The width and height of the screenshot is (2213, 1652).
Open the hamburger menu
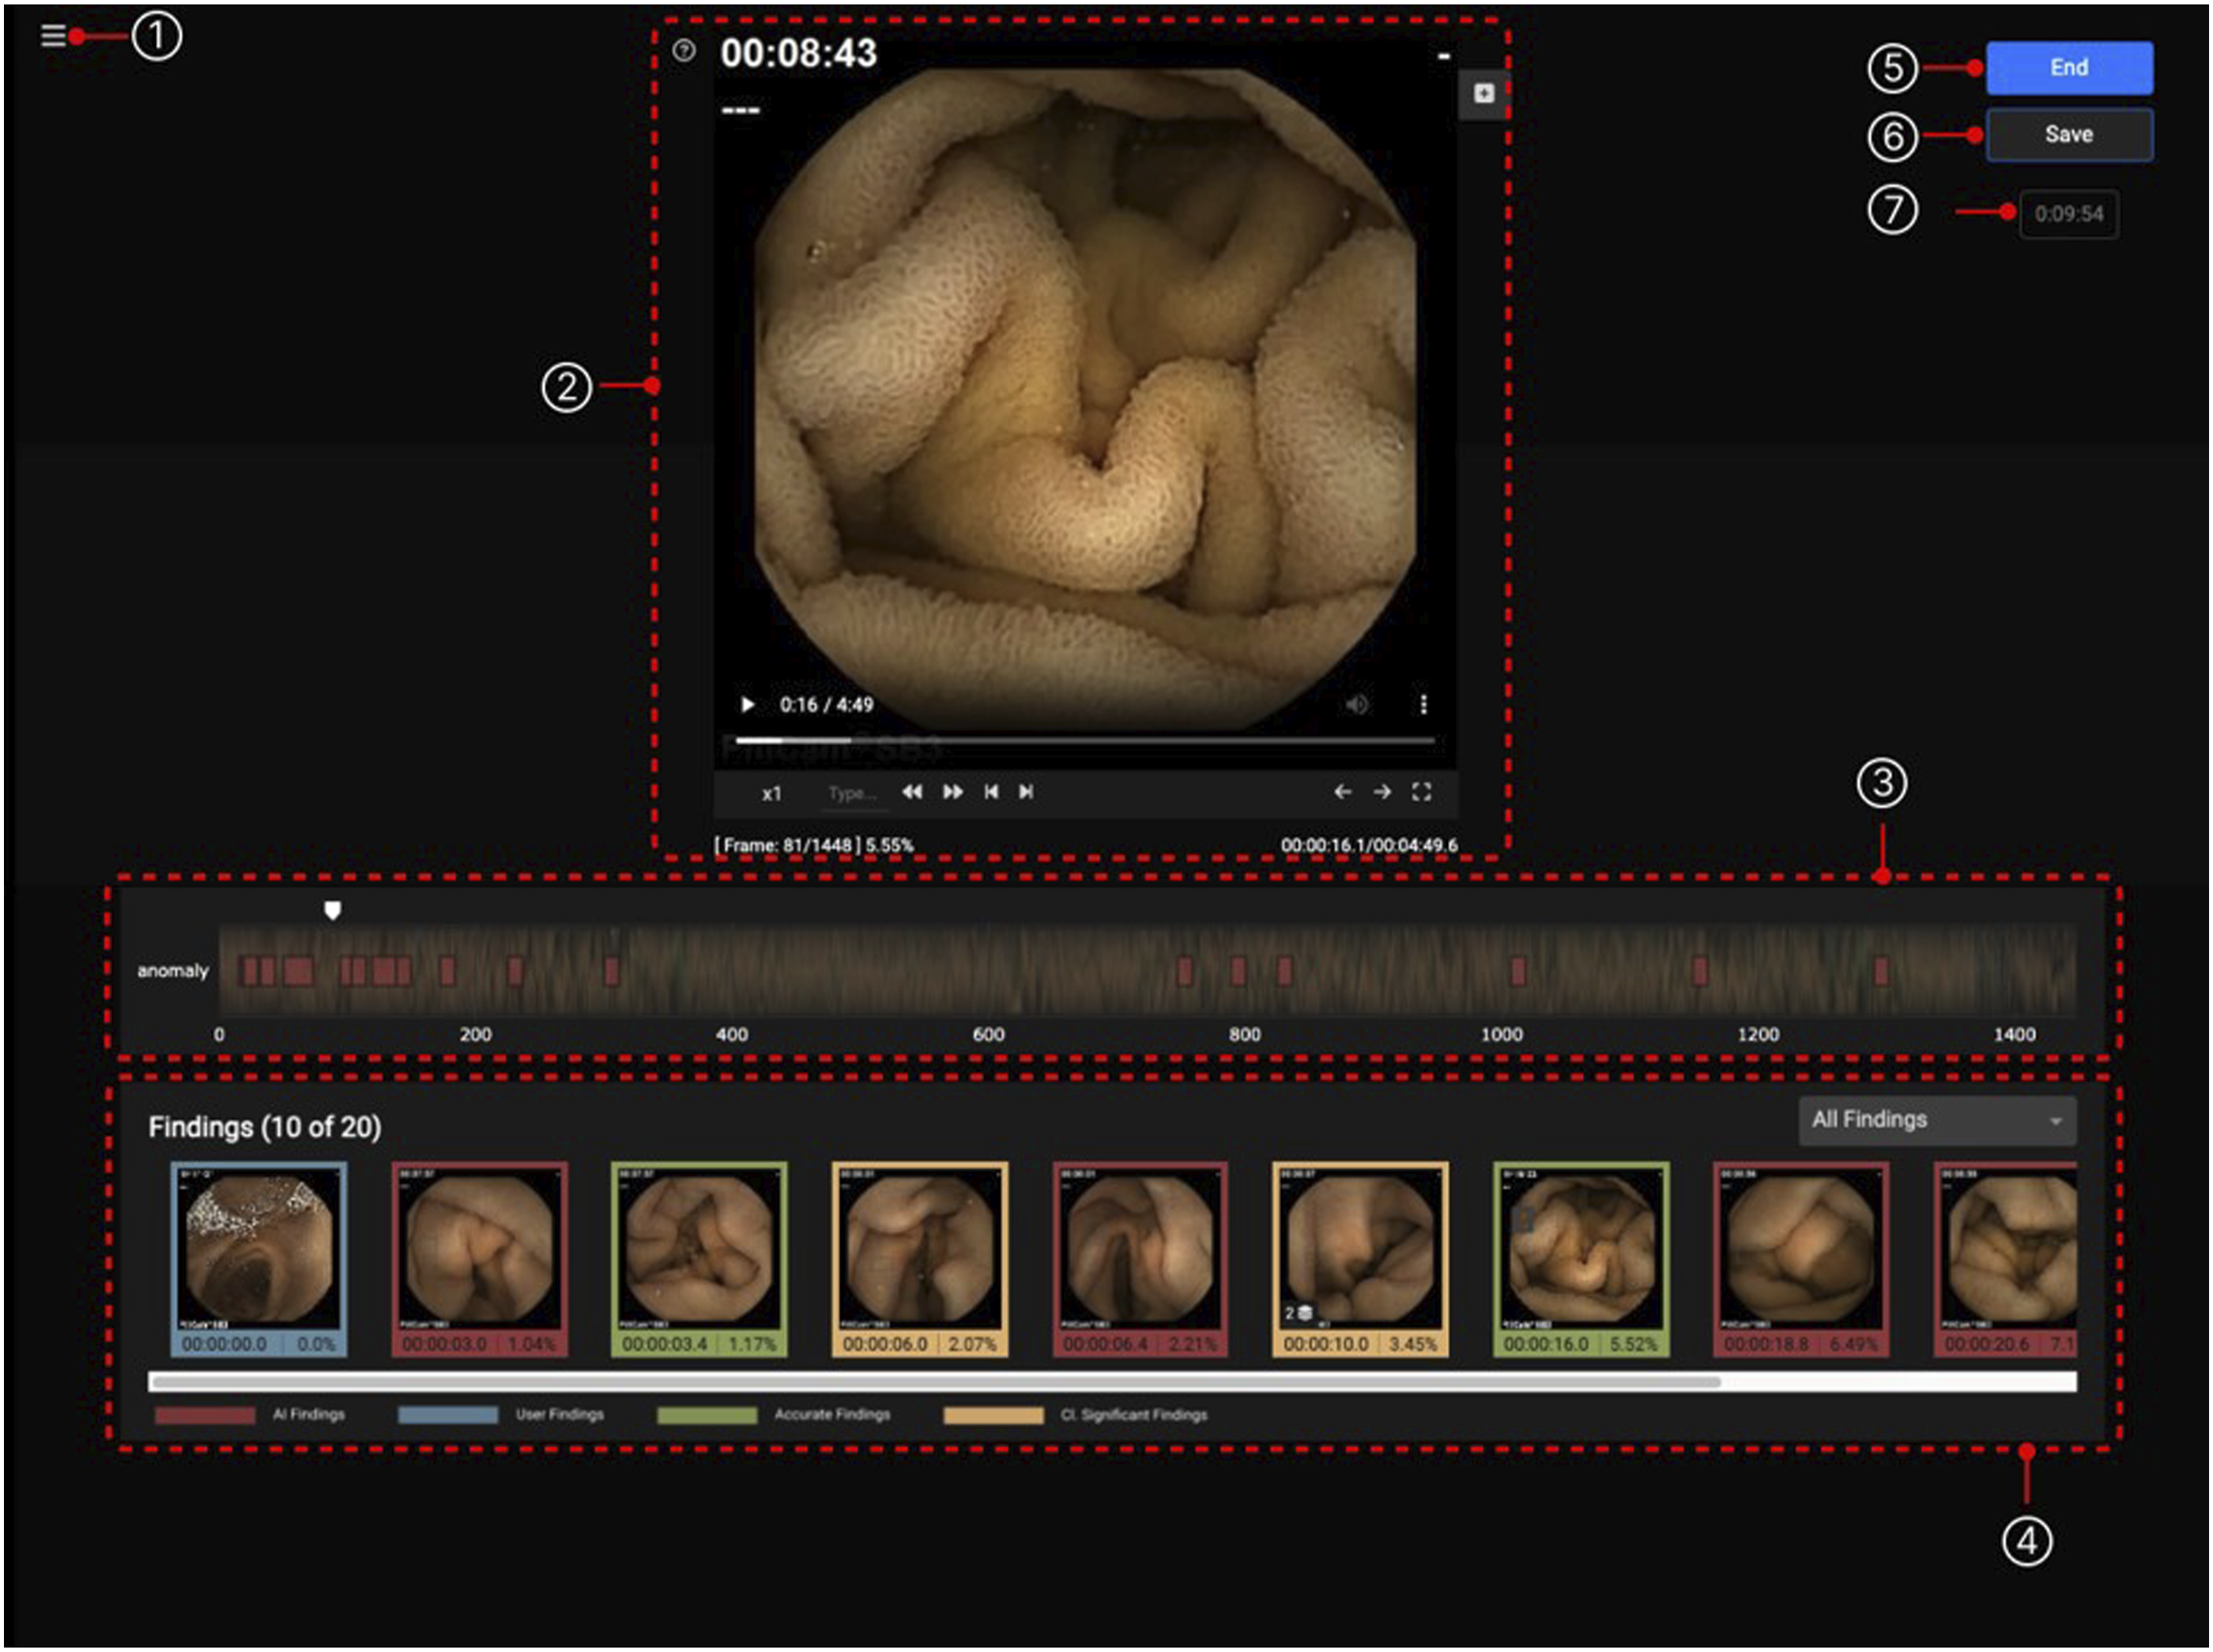coord(53,36)
